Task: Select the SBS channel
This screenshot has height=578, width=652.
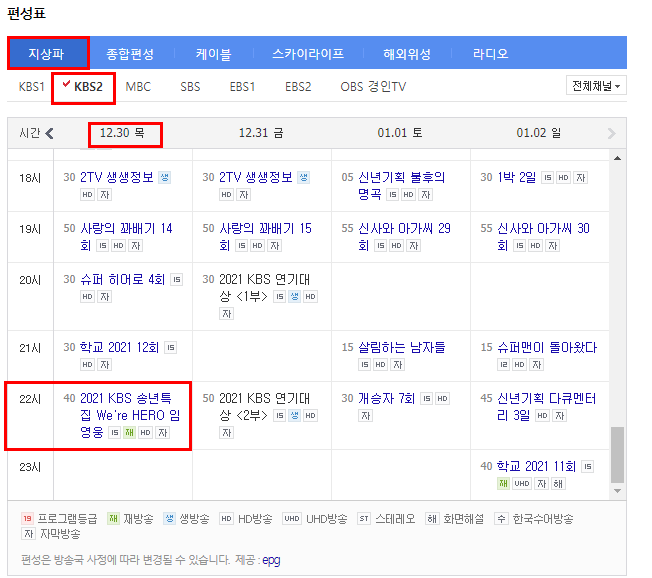Action: pos(190,86)
